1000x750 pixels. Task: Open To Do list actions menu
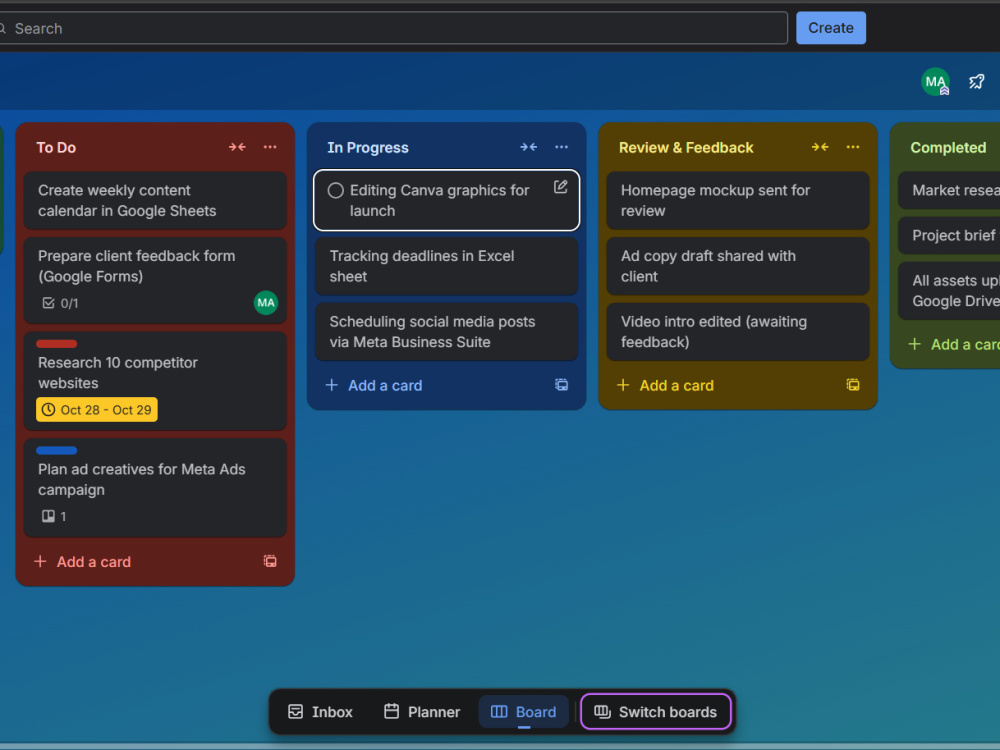[270, 147]
